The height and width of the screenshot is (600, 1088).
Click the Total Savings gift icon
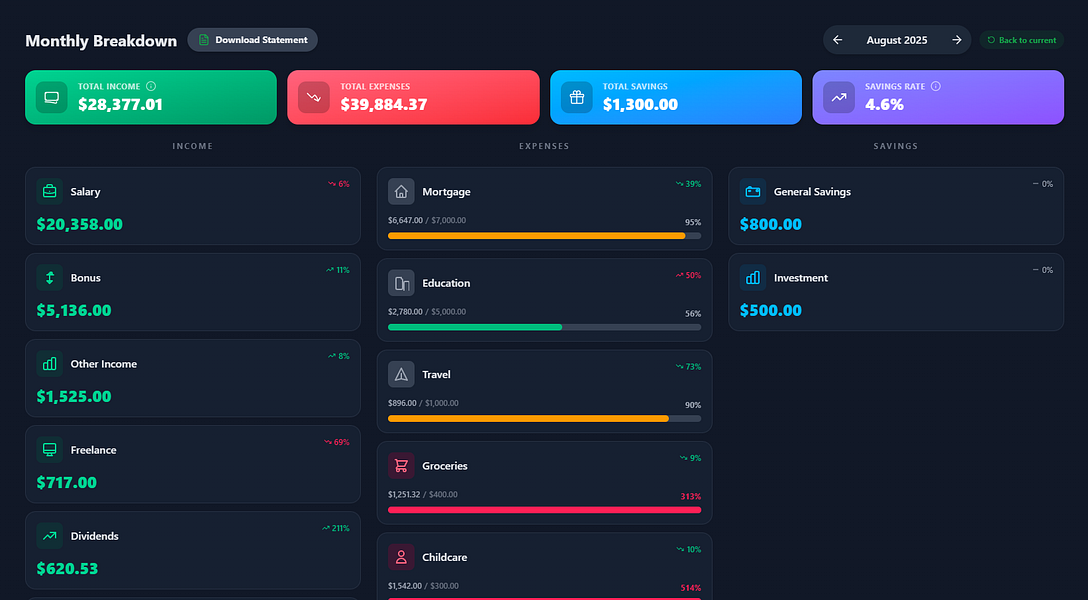point(577,97)
